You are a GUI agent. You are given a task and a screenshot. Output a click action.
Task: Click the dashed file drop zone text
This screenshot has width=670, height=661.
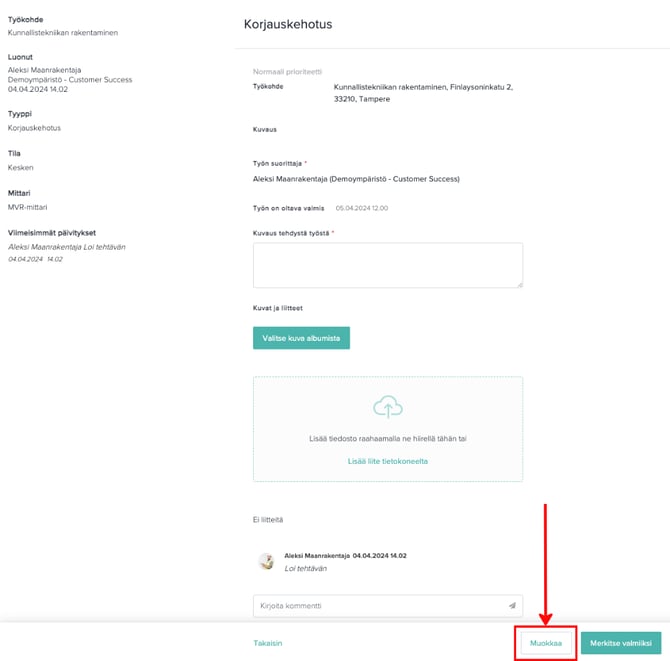click(386, 439)
